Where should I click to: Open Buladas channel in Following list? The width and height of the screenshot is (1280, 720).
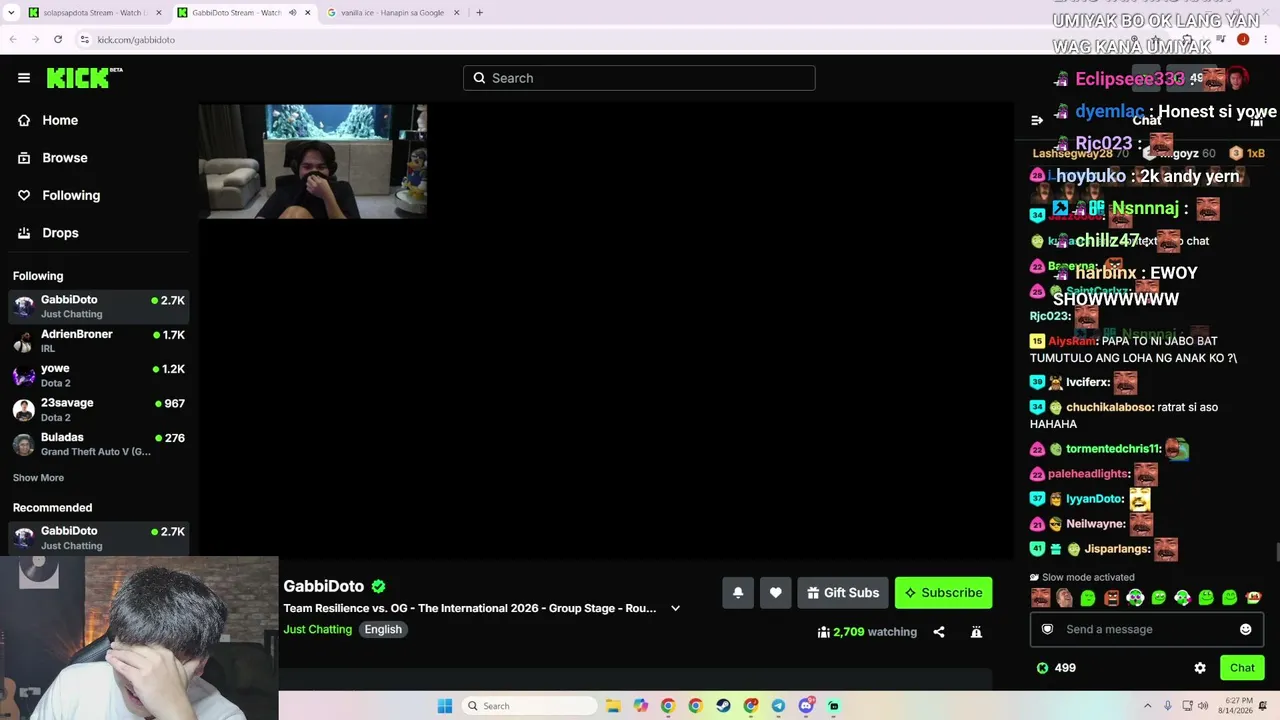(x=98, y=444)
